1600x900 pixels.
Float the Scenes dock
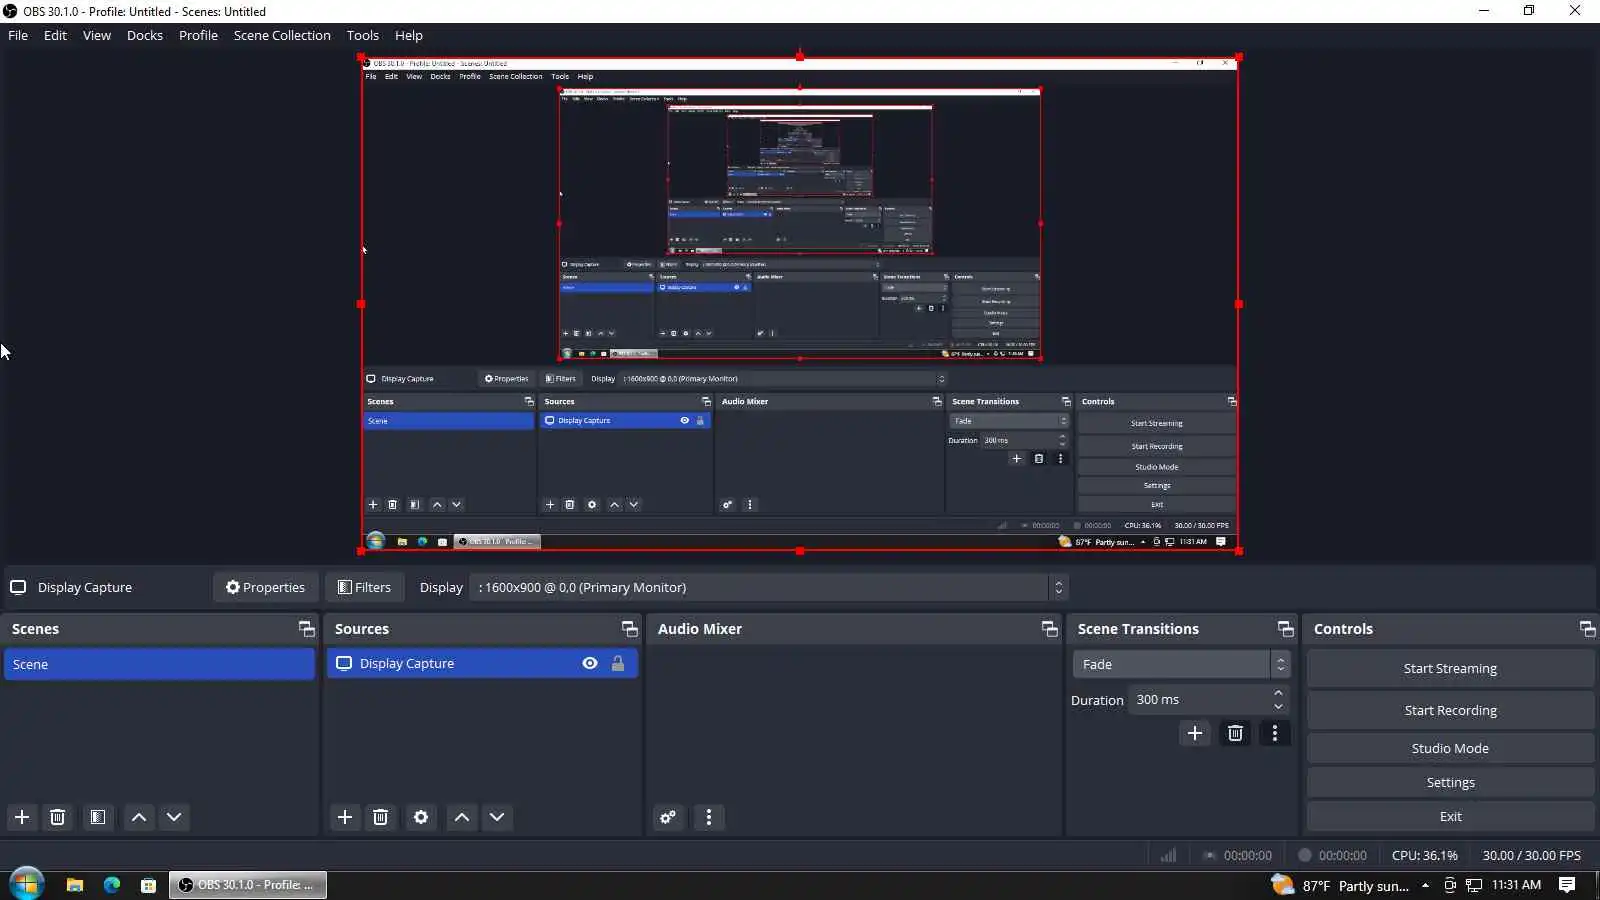pos(307,629)
